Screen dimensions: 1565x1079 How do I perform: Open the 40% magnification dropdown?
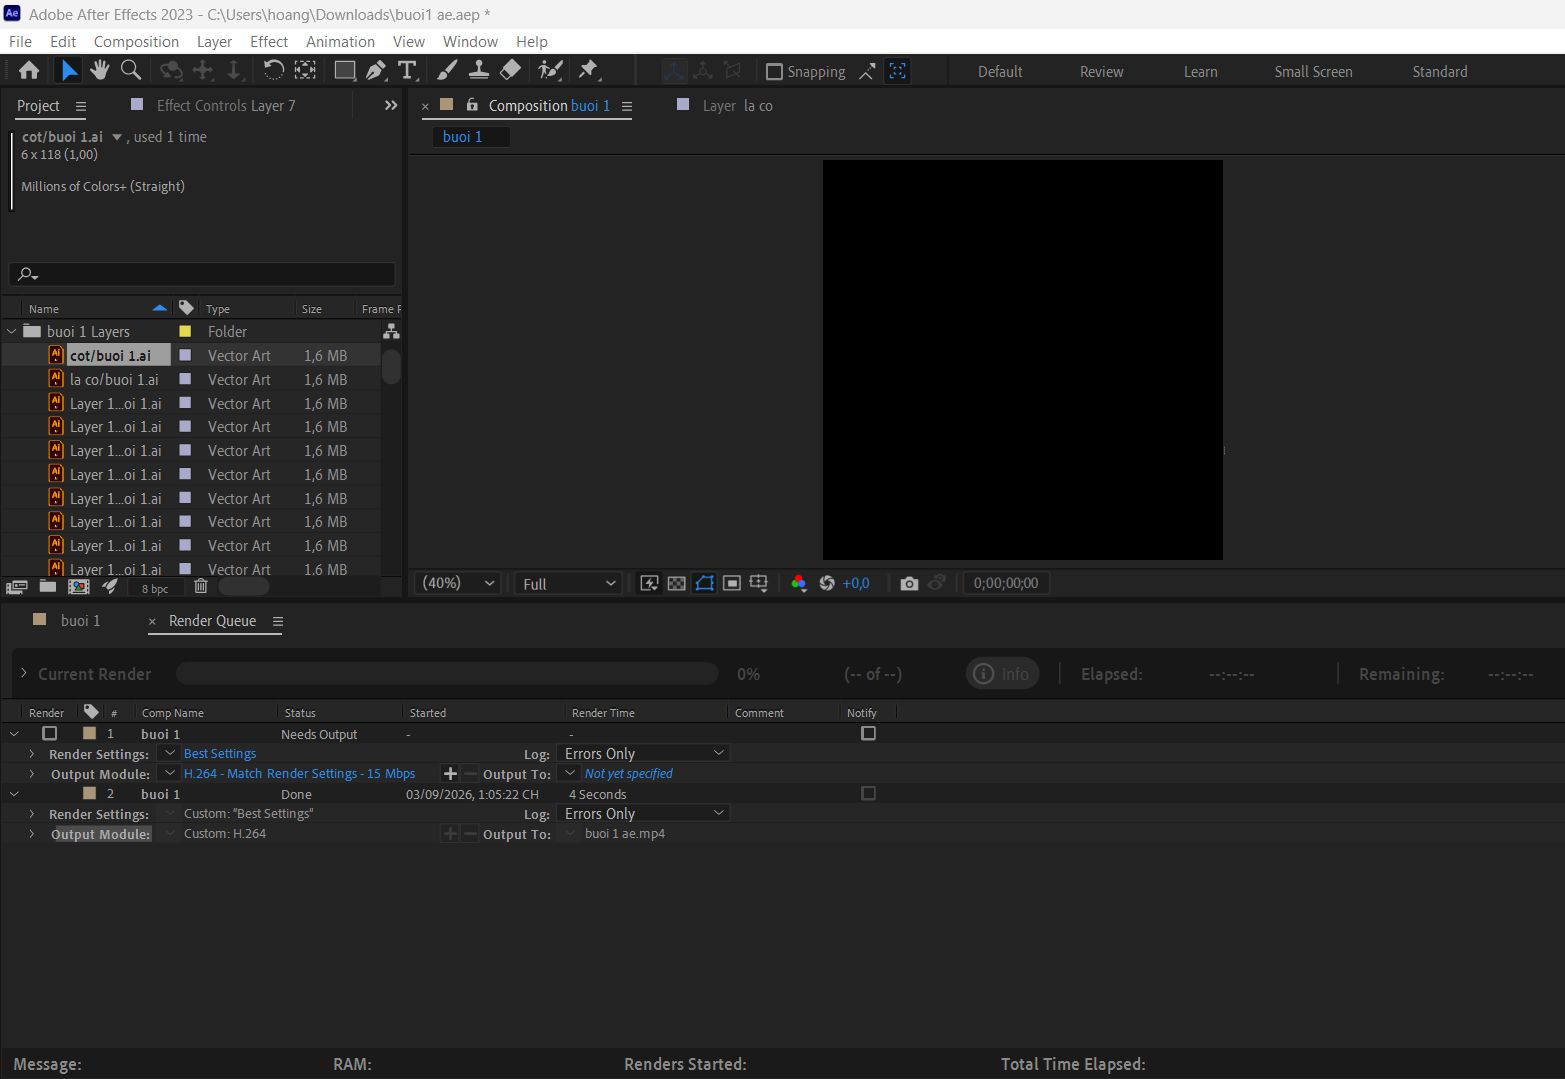click(x=459, y=583)
